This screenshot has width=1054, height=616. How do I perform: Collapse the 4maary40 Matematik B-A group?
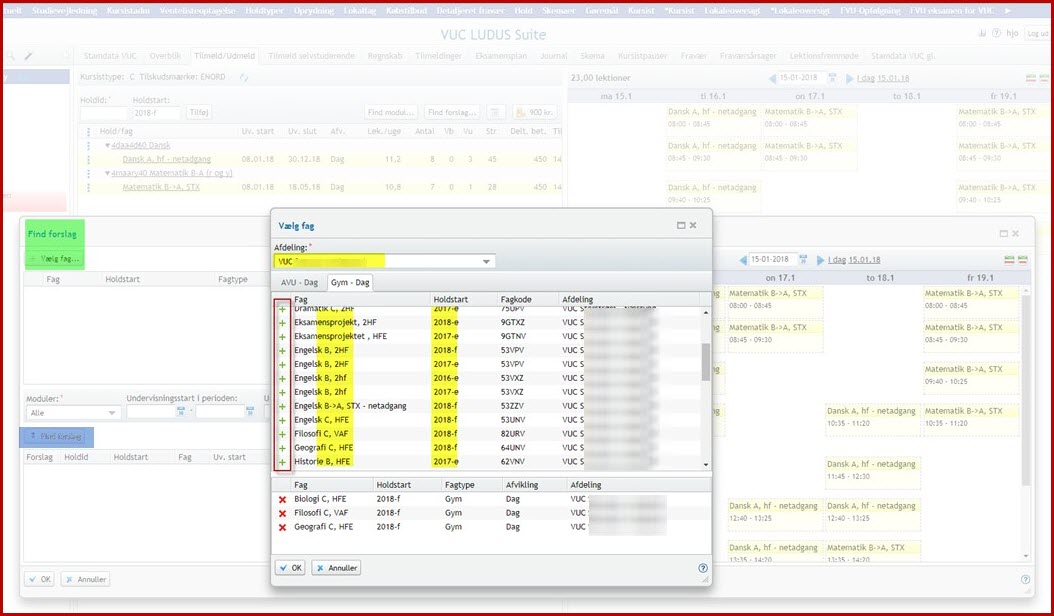(x=108, y=174)
